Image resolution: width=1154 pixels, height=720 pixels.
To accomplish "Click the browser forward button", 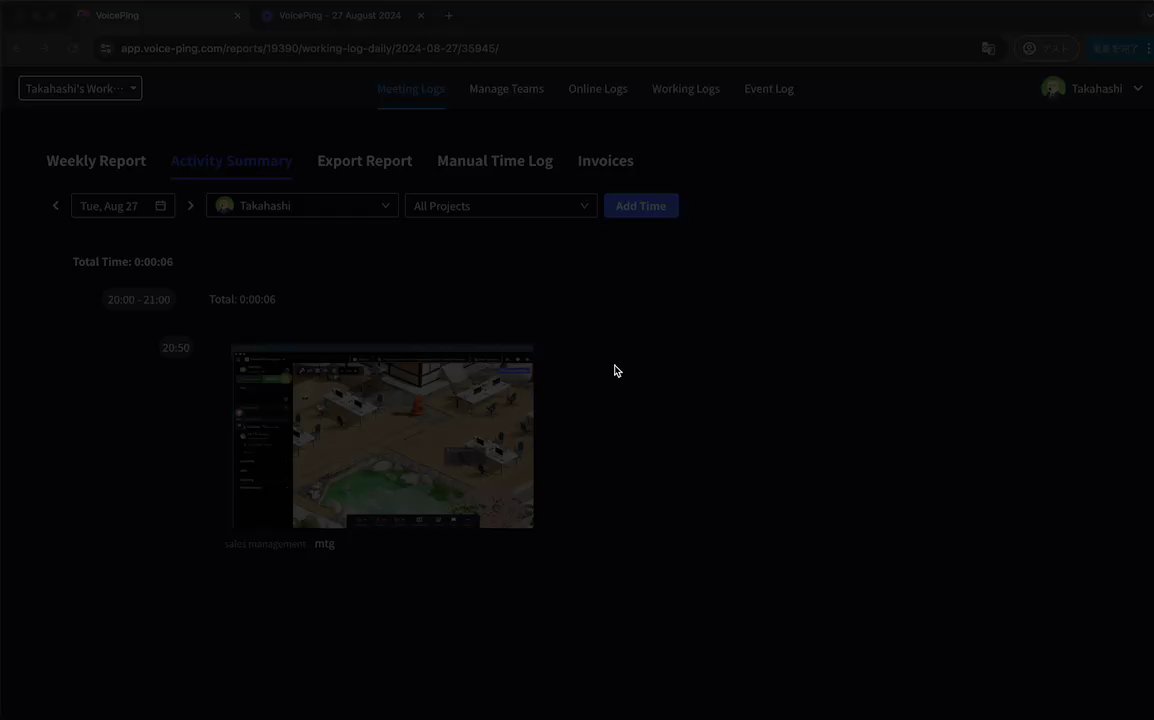I will click(x=44, y=49).
